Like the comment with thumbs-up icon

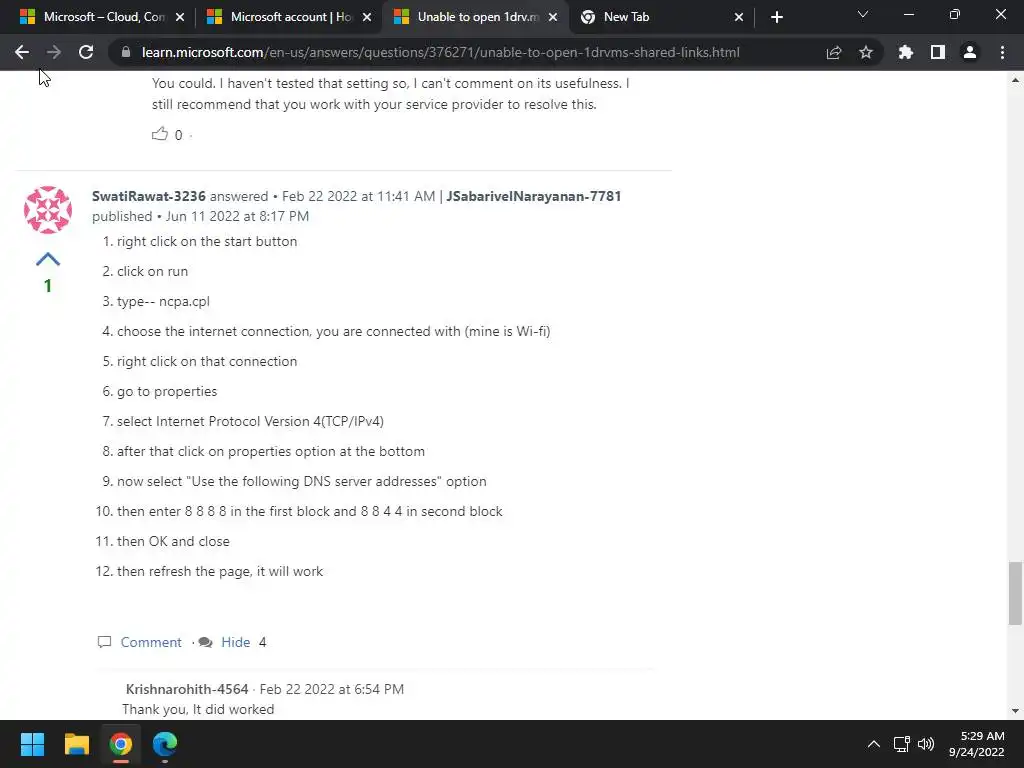[160, 134]
